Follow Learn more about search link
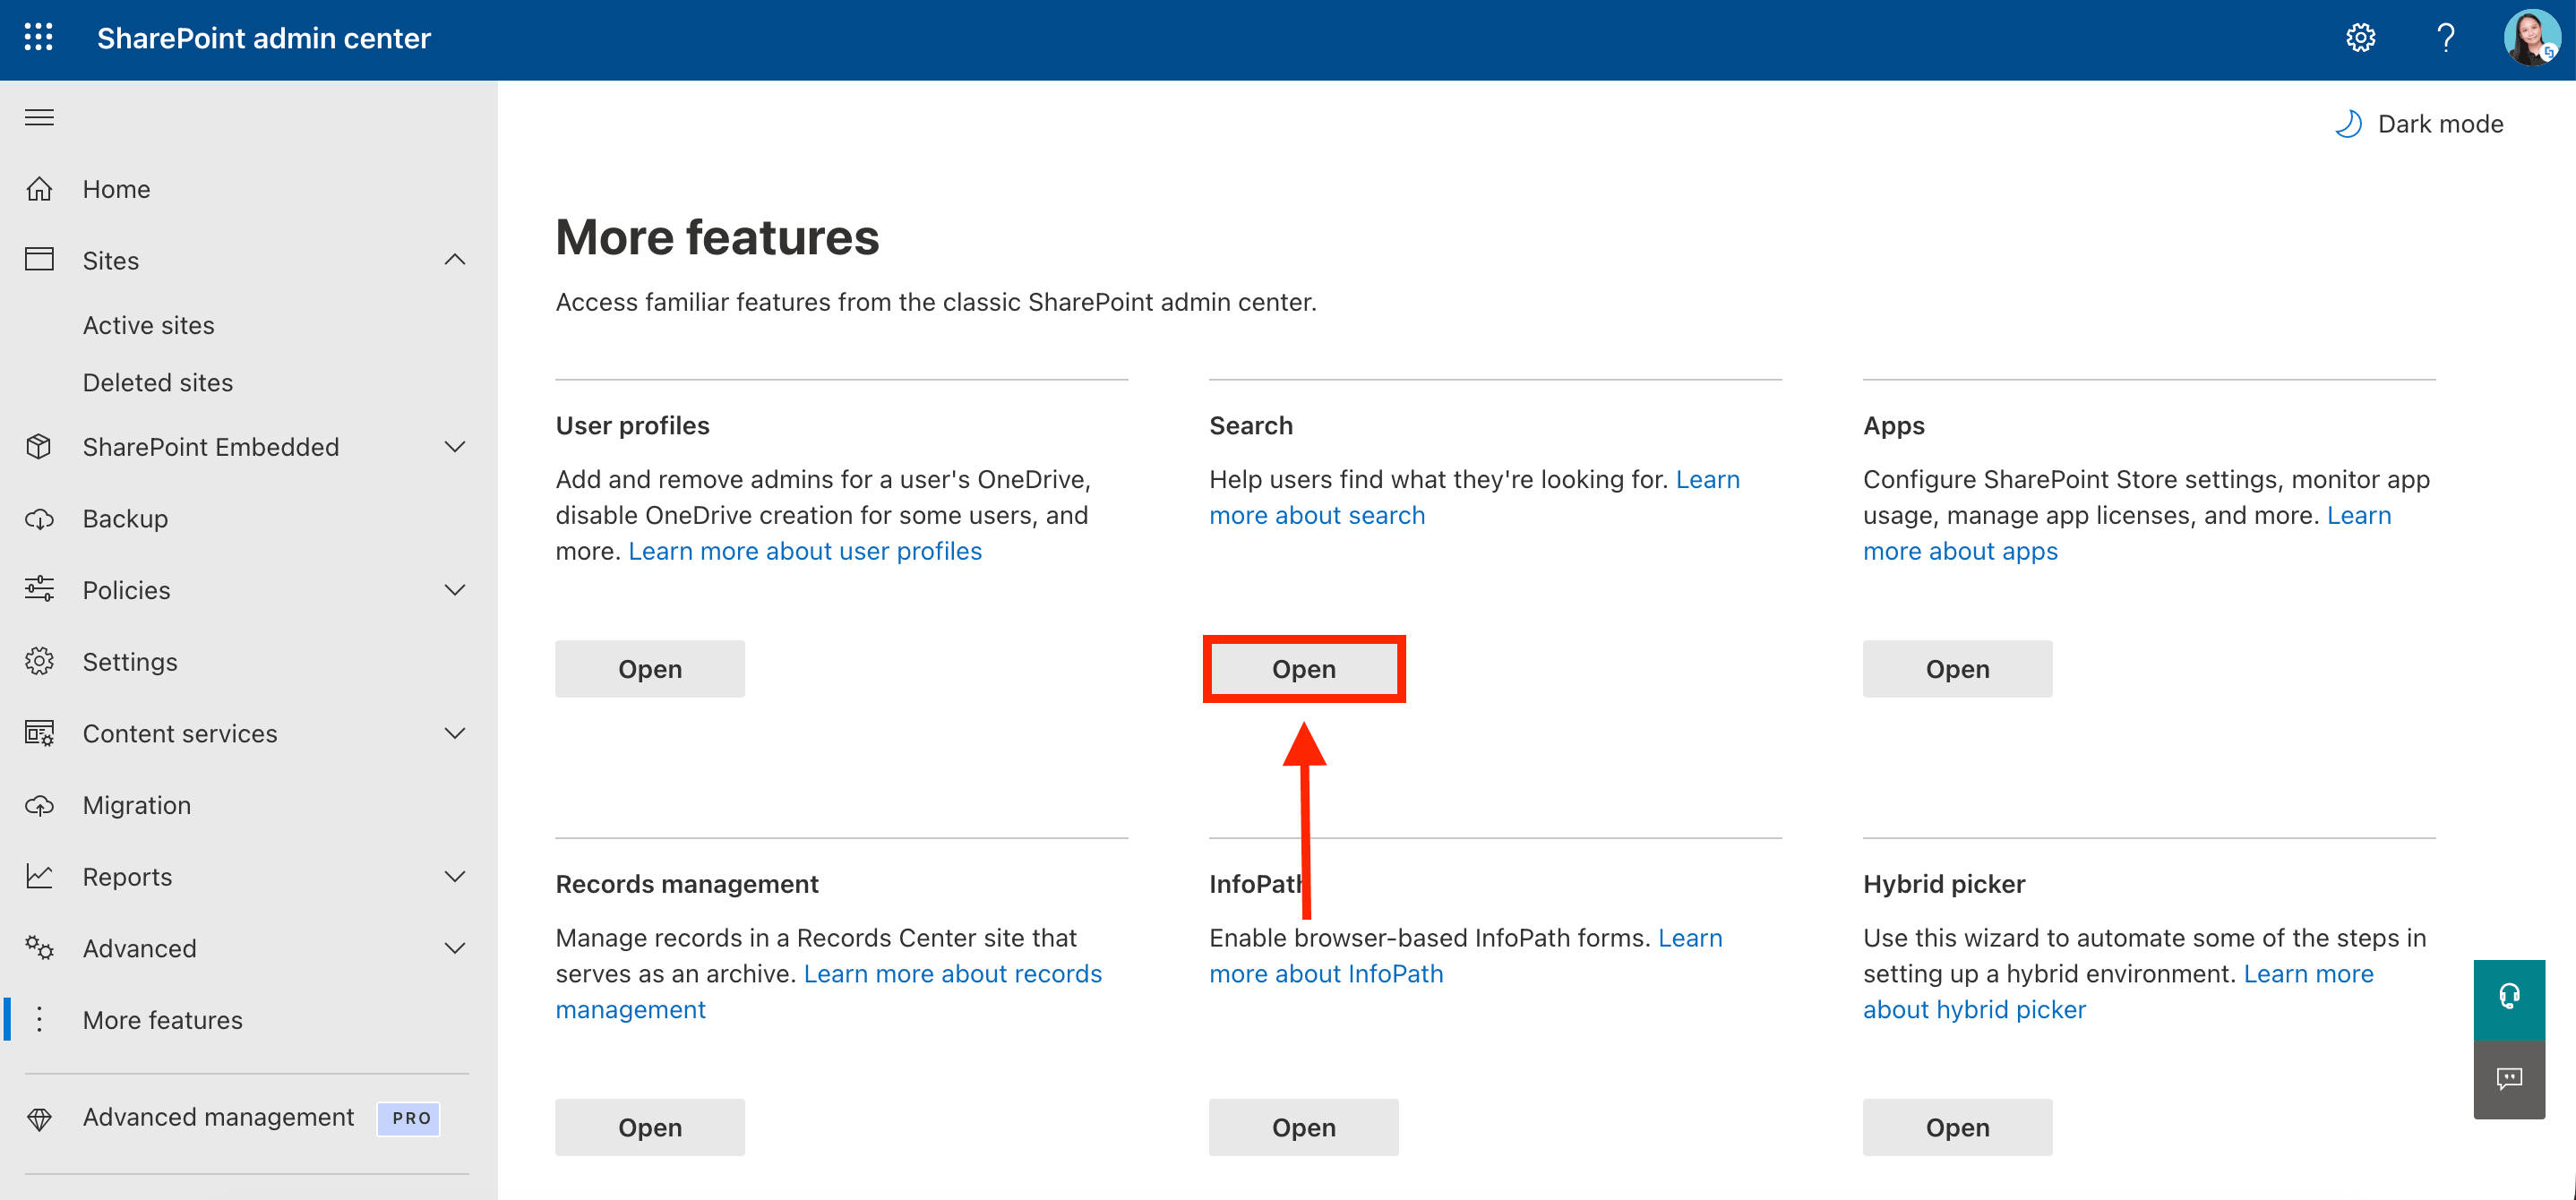The width and height of the screenshot is (2576, 1200). 1317,515
